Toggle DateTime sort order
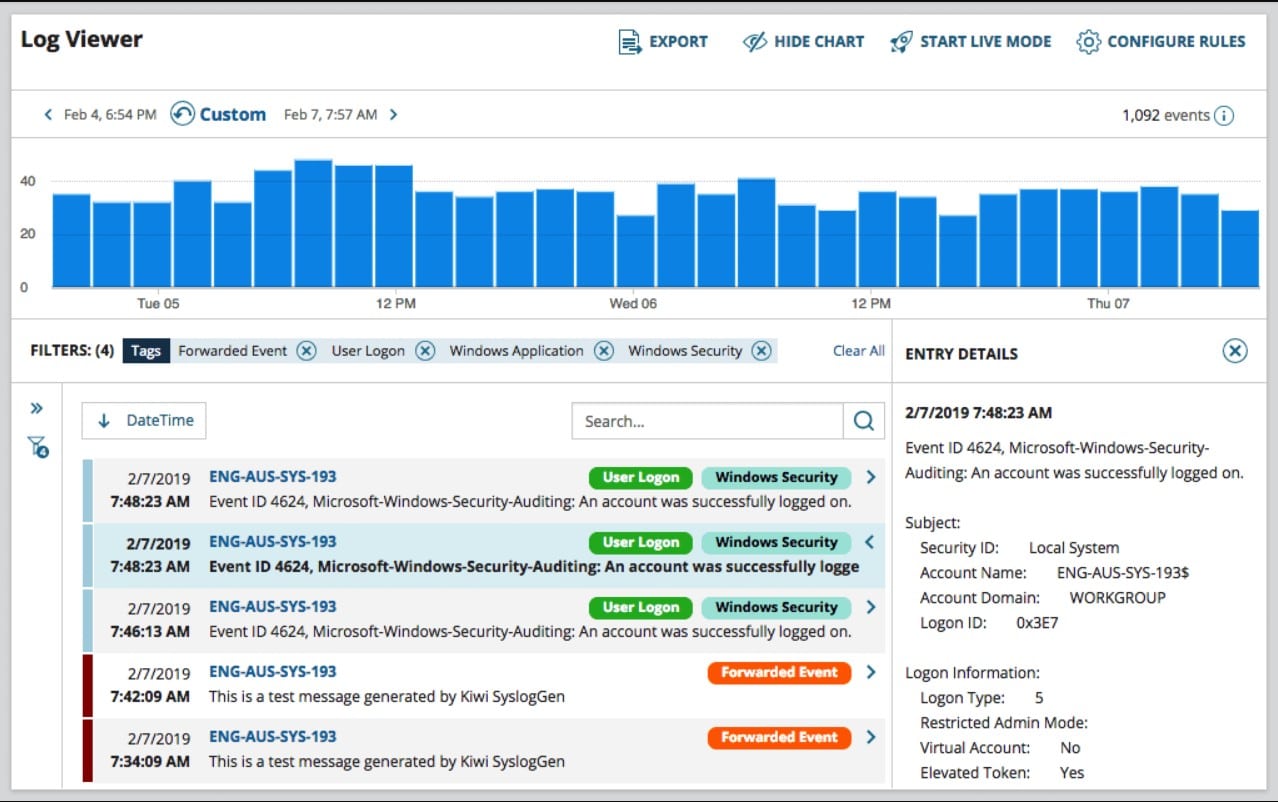 tap(144, 421)
